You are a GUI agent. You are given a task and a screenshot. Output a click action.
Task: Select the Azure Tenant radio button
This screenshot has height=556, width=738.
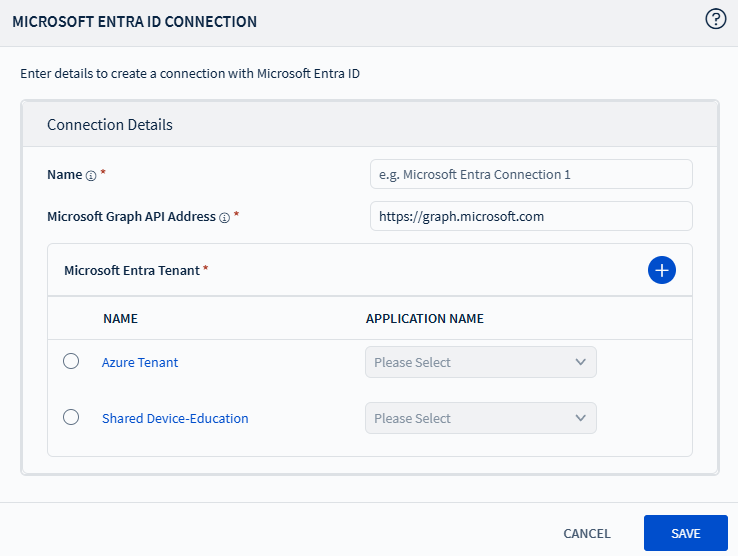[71, 362]
